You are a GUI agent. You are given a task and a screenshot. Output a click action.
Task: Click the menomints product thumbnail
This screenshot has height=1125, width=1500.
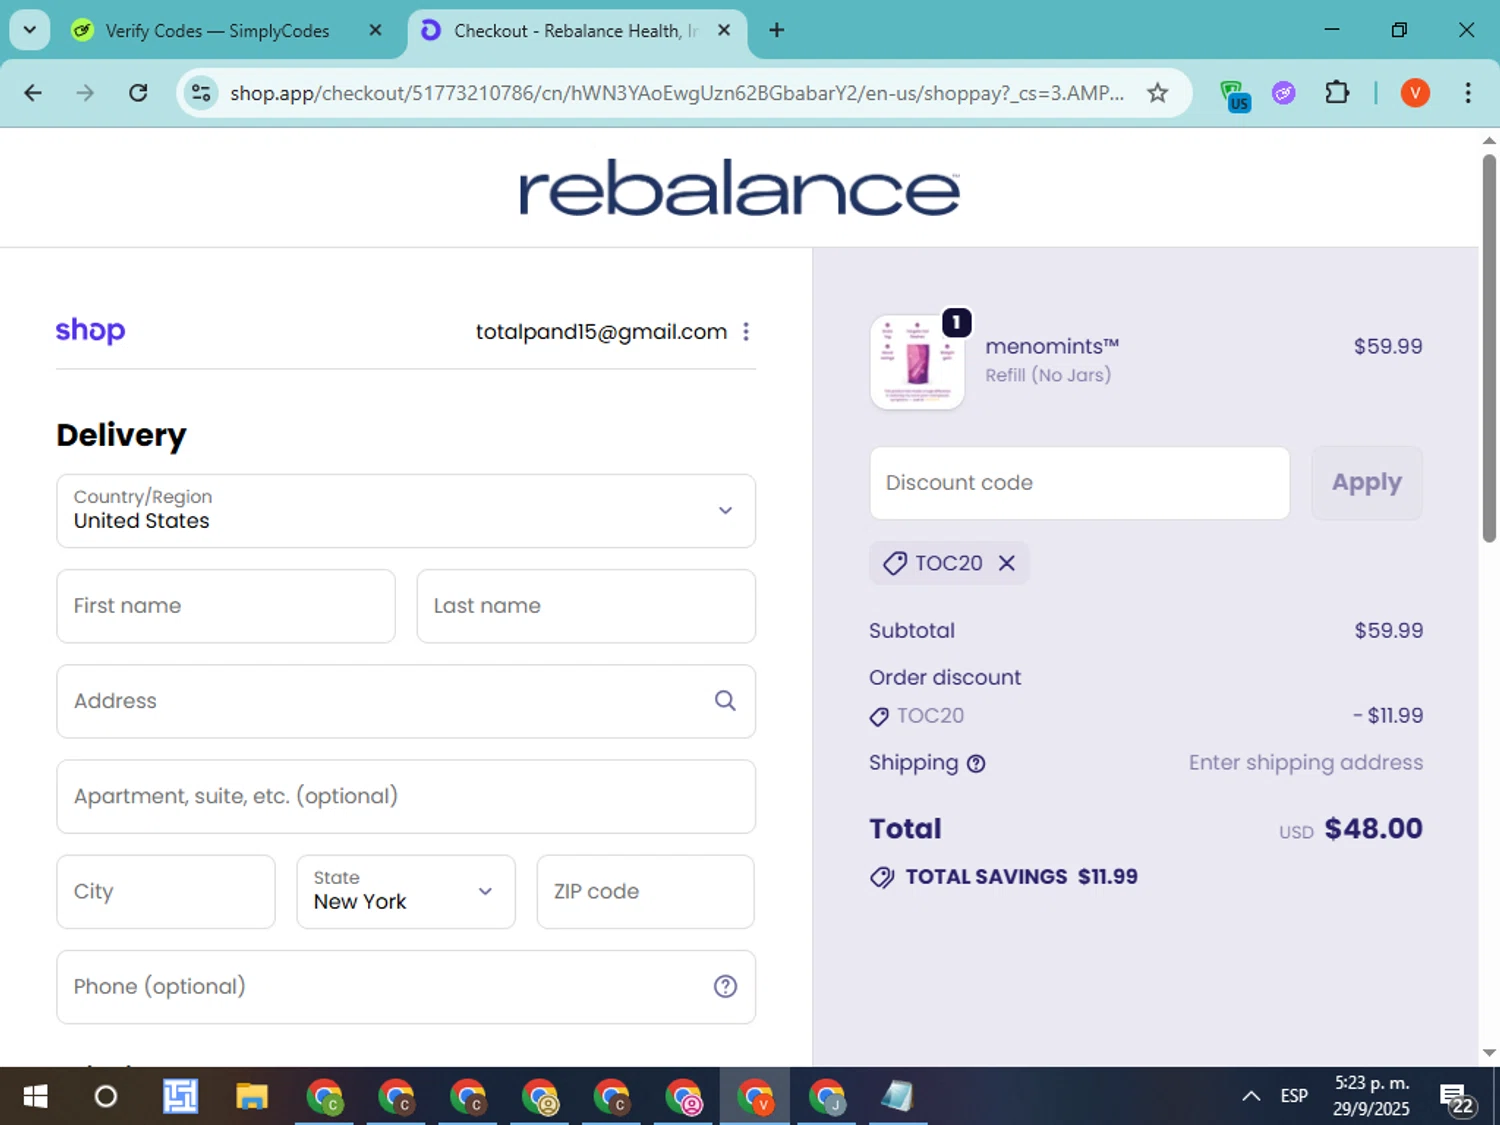pos(917,362)
